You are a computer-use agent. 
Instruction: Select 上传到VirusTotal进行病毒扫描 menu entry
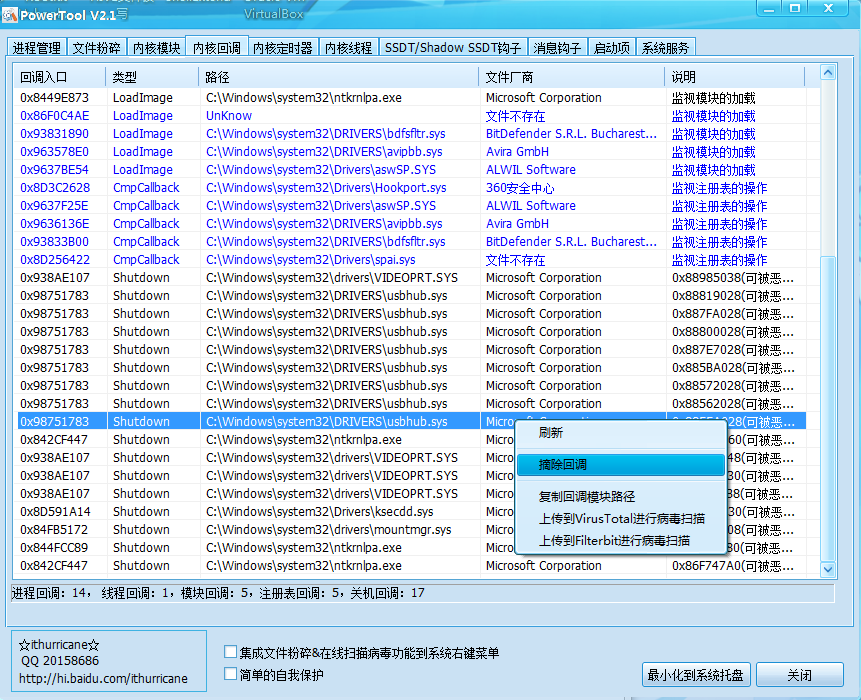tap(620, 519)
